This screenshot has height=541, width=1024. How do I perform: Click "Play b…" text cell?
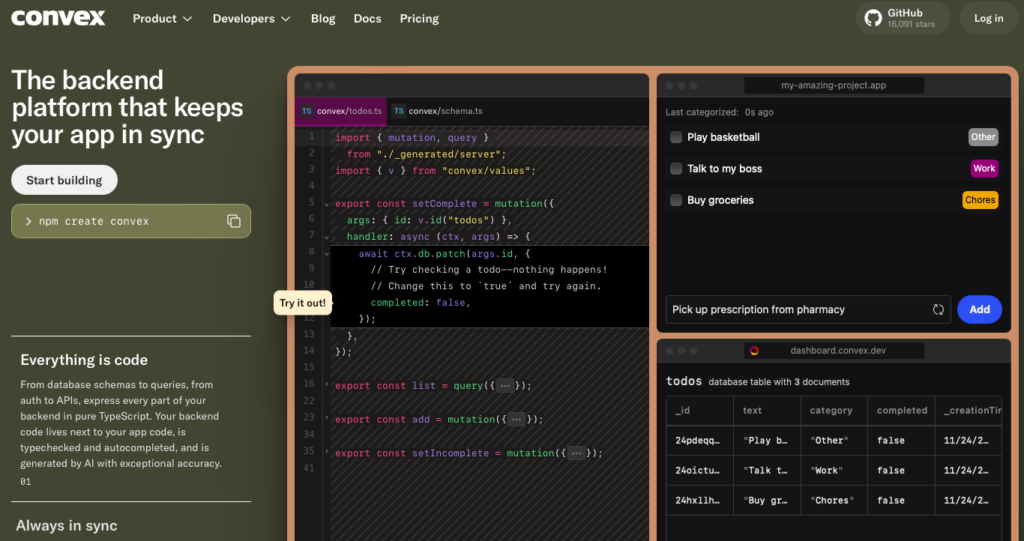[x=765, y=440]
